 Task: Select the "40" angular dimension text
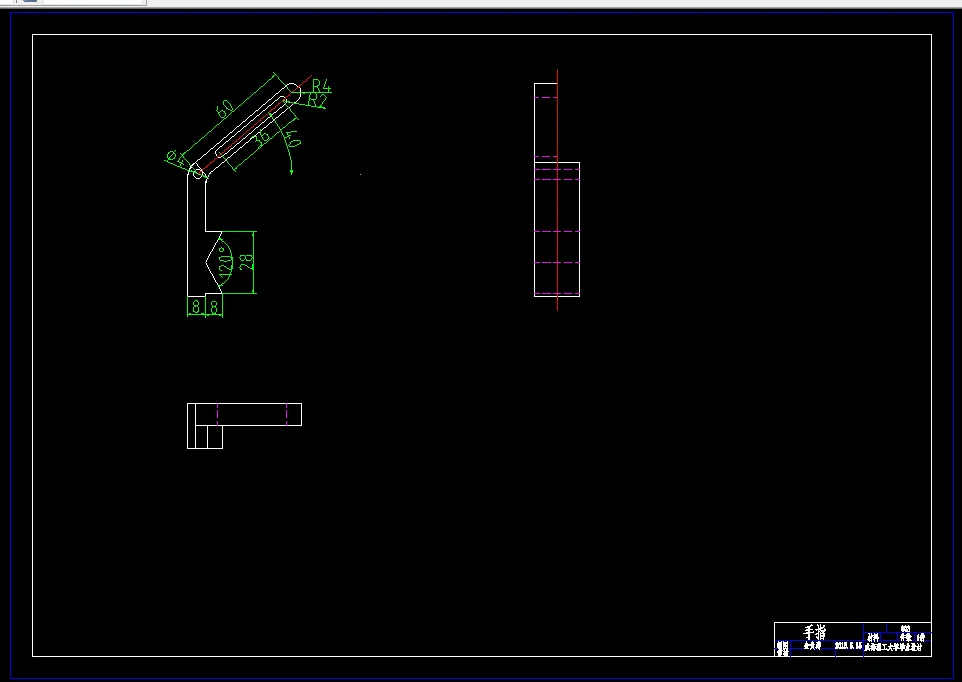coord(293,139)
